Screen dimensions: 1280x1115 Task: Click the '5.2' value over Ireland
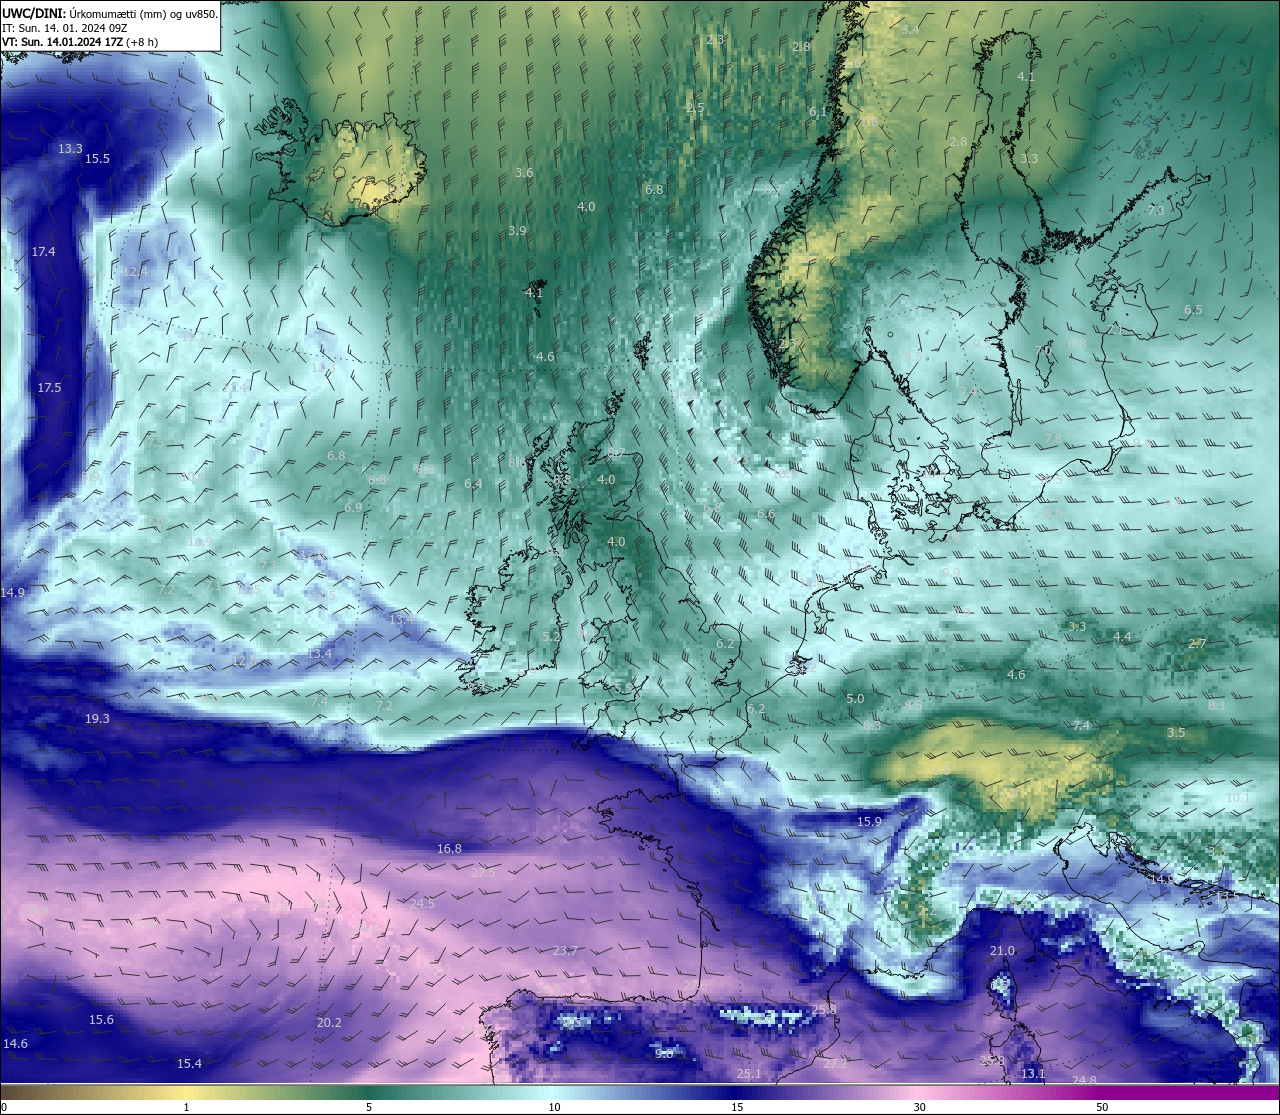551,636
